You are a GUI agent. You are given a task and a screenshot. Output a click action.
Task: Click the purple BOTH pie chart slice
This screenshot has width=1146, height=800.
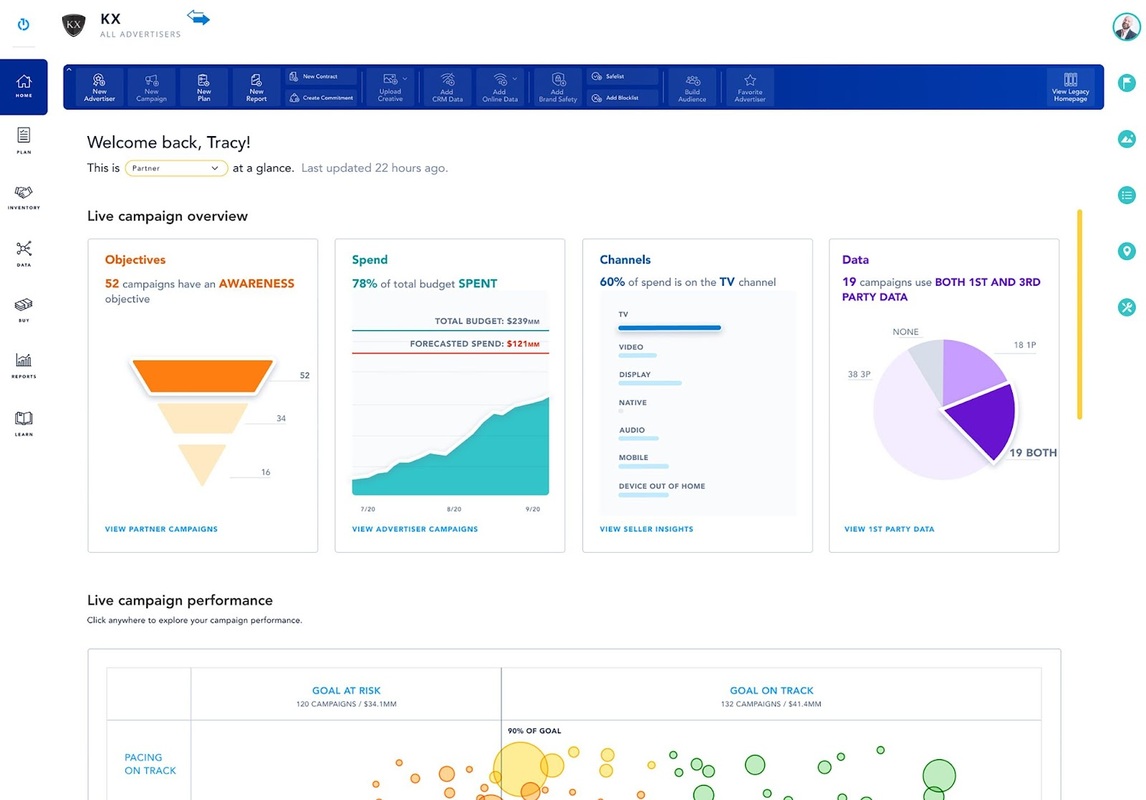985,415
